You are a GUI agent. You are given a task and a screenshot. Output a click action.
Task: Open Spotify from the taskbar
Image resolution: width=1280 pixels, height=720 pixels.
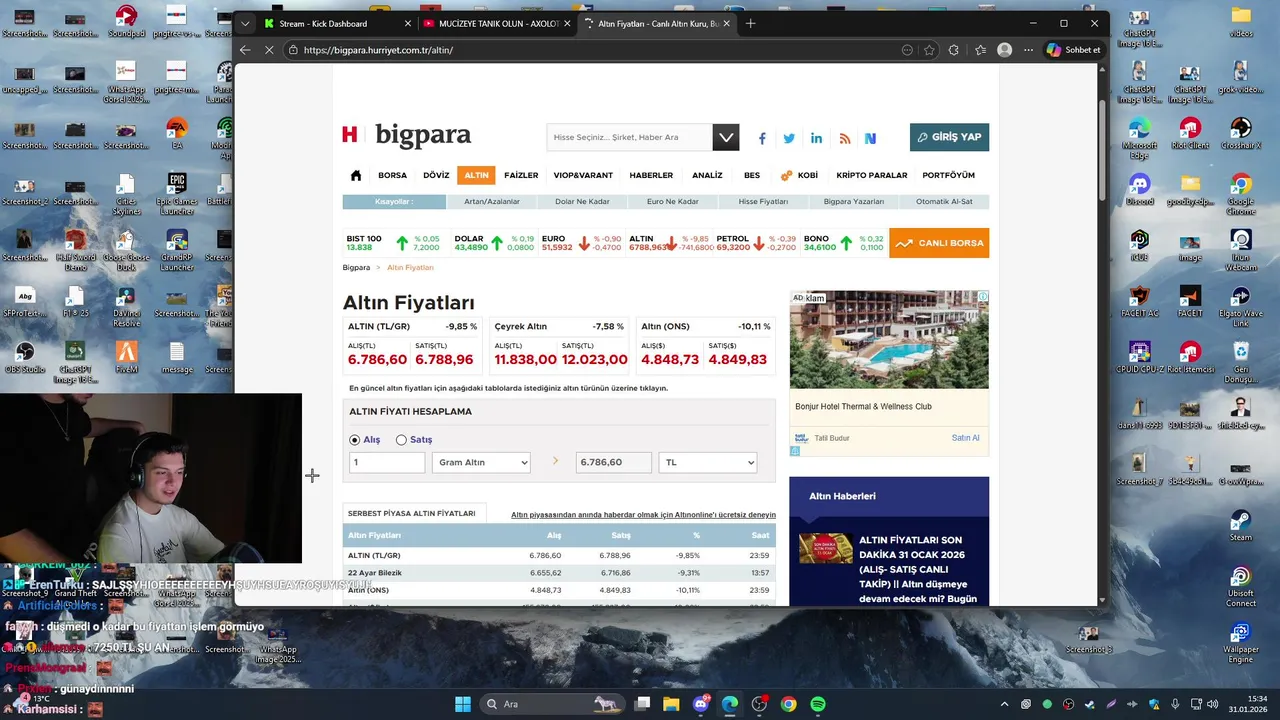coord(818,704)
